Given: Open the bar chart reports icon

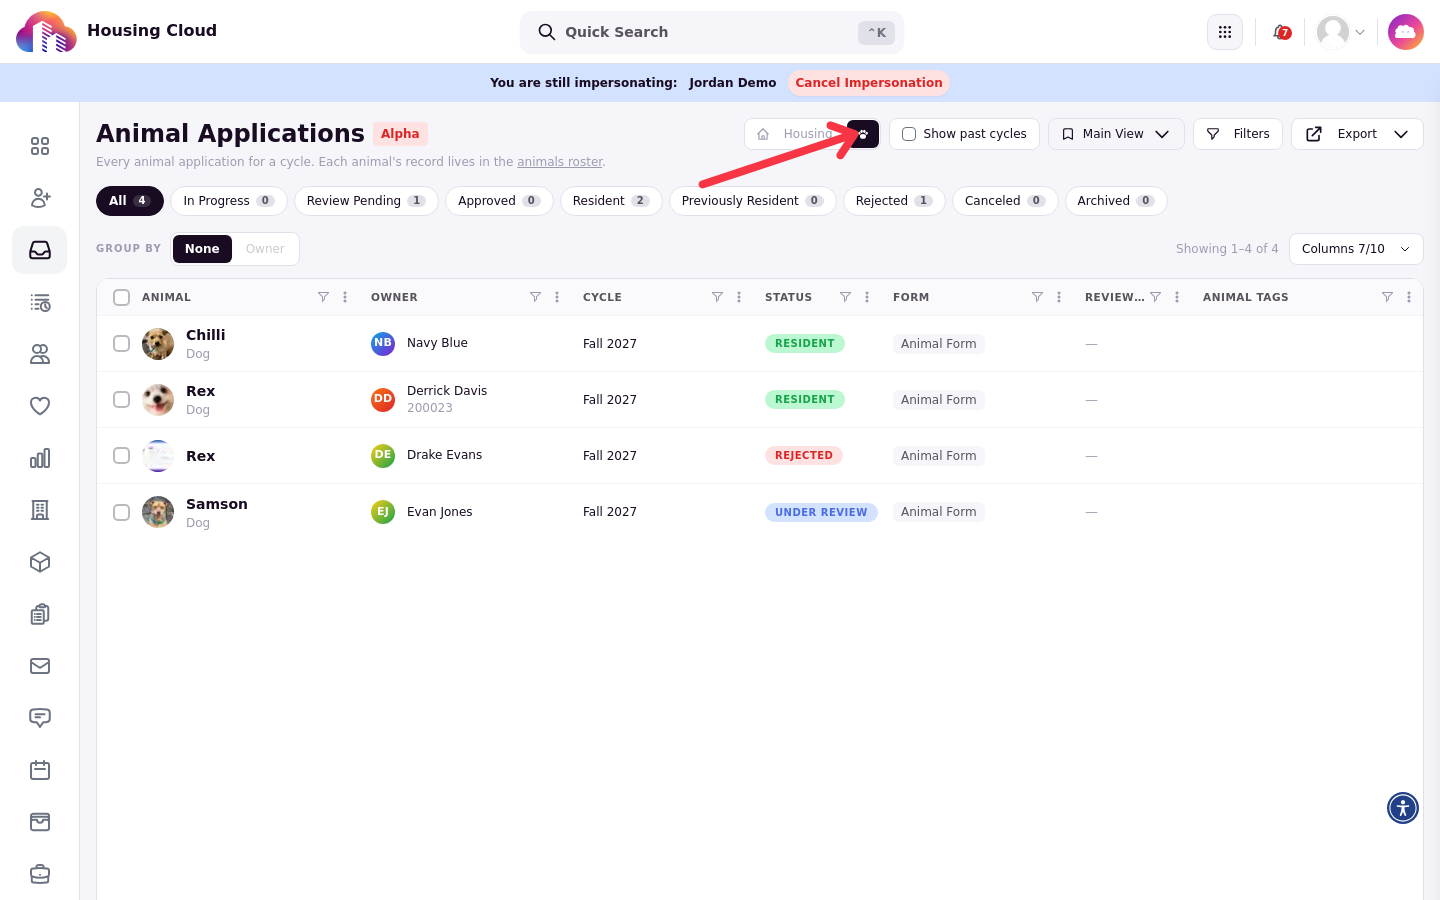Looking at the screenshot, I should click(40, 458).
